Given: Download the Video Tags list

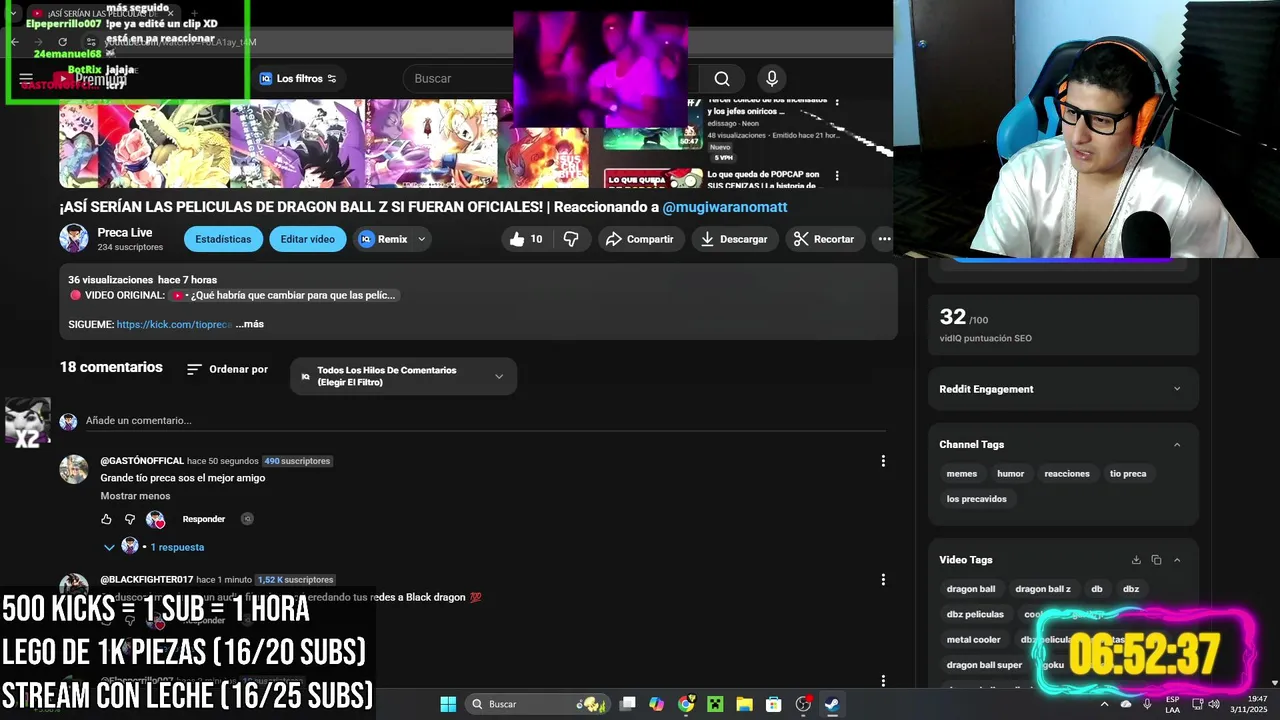Looking at the screenshot, I should coord(1136,560).
